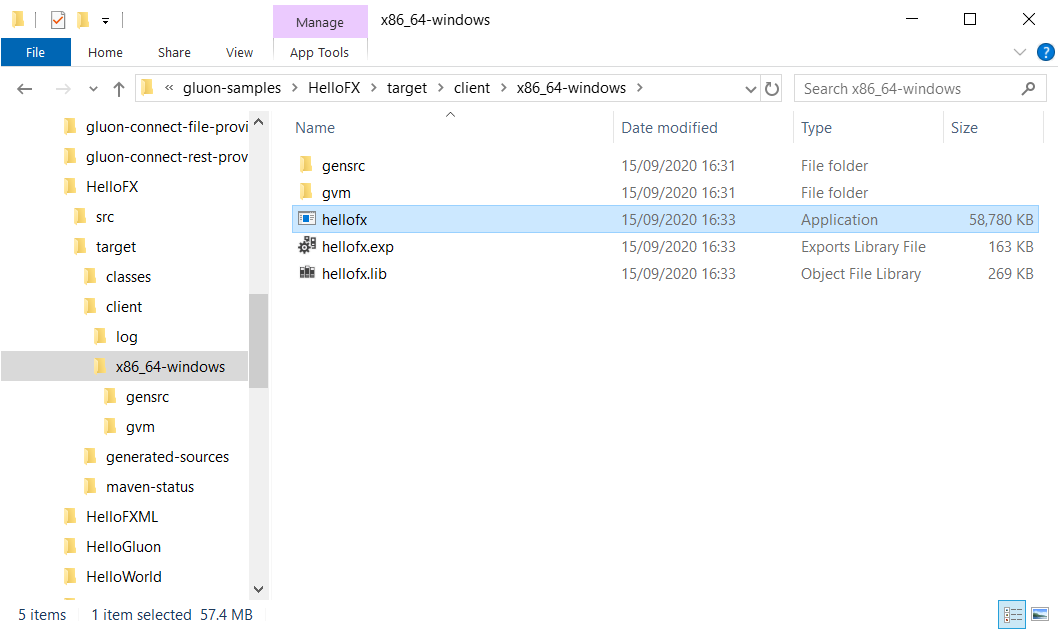Select the log folder in tree

point(126,337)
